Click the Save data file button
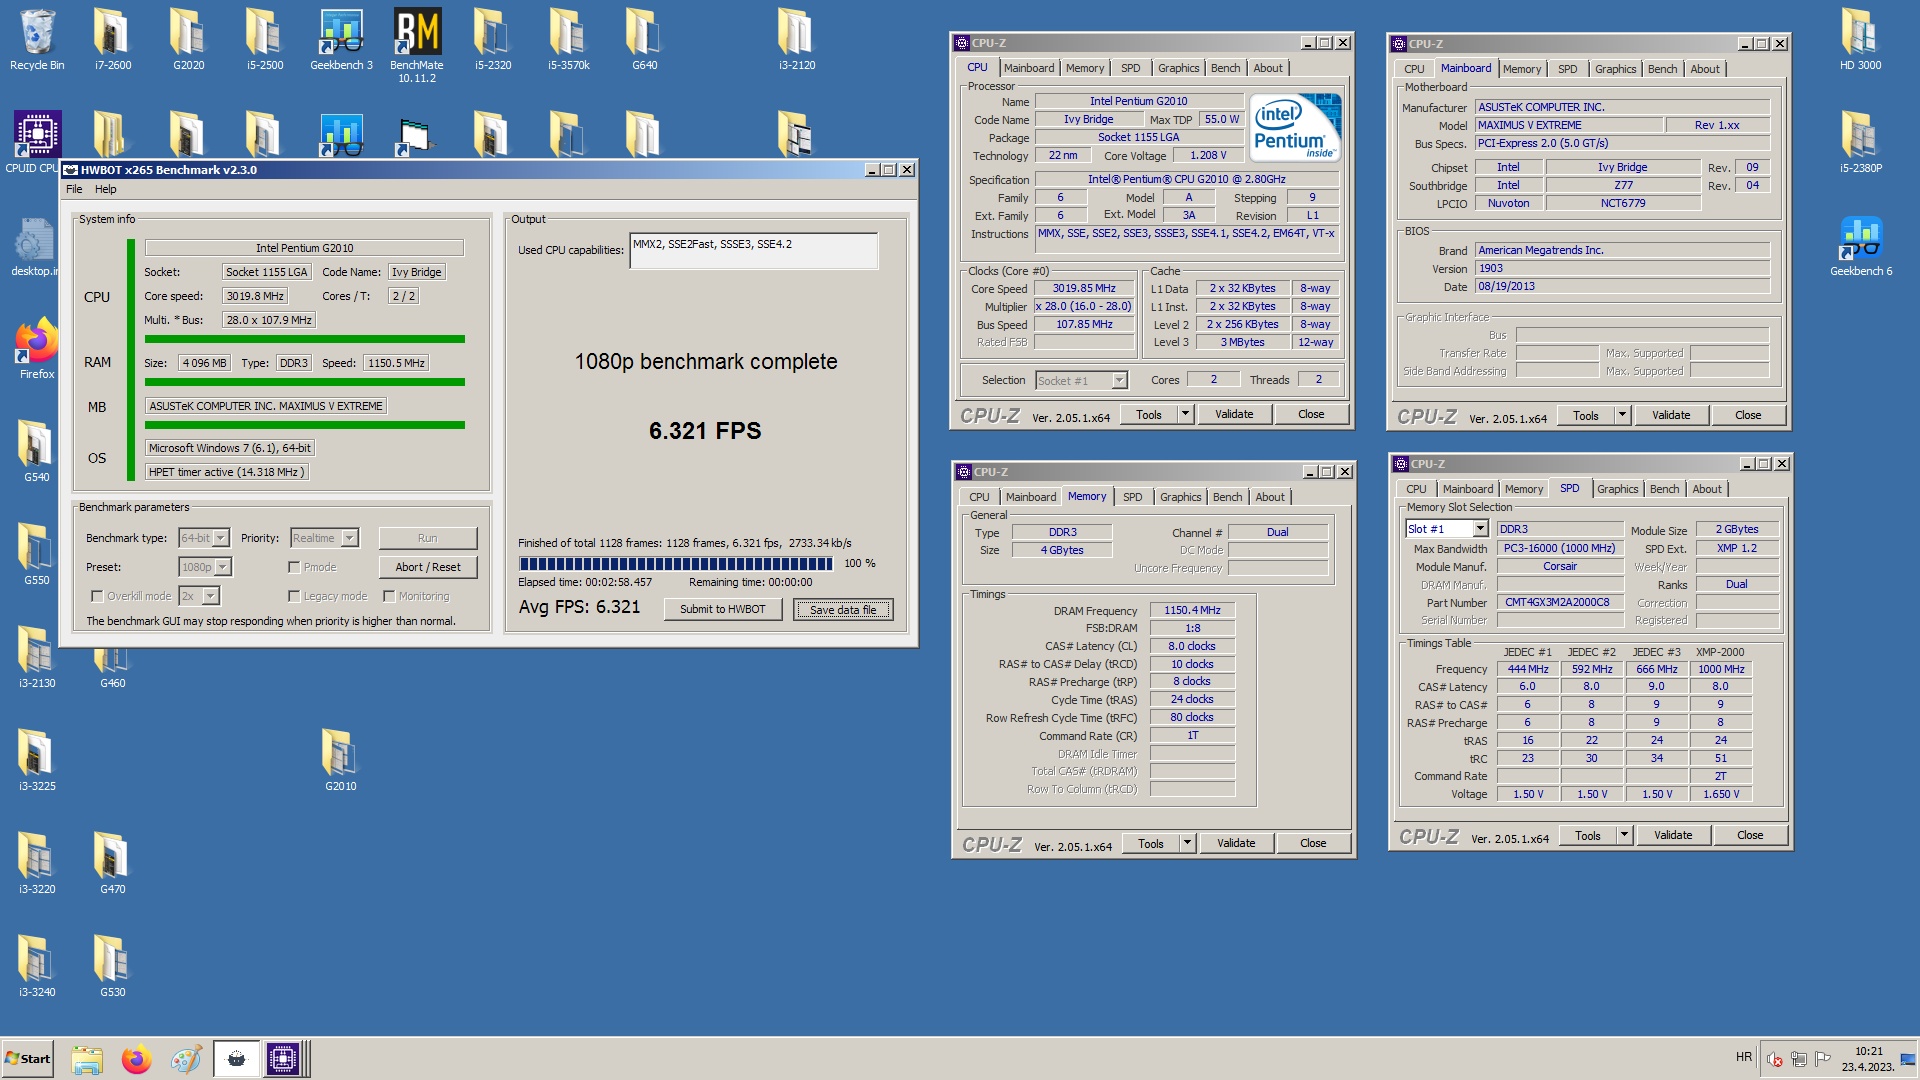The image size is (1920, 1080). 843,609
